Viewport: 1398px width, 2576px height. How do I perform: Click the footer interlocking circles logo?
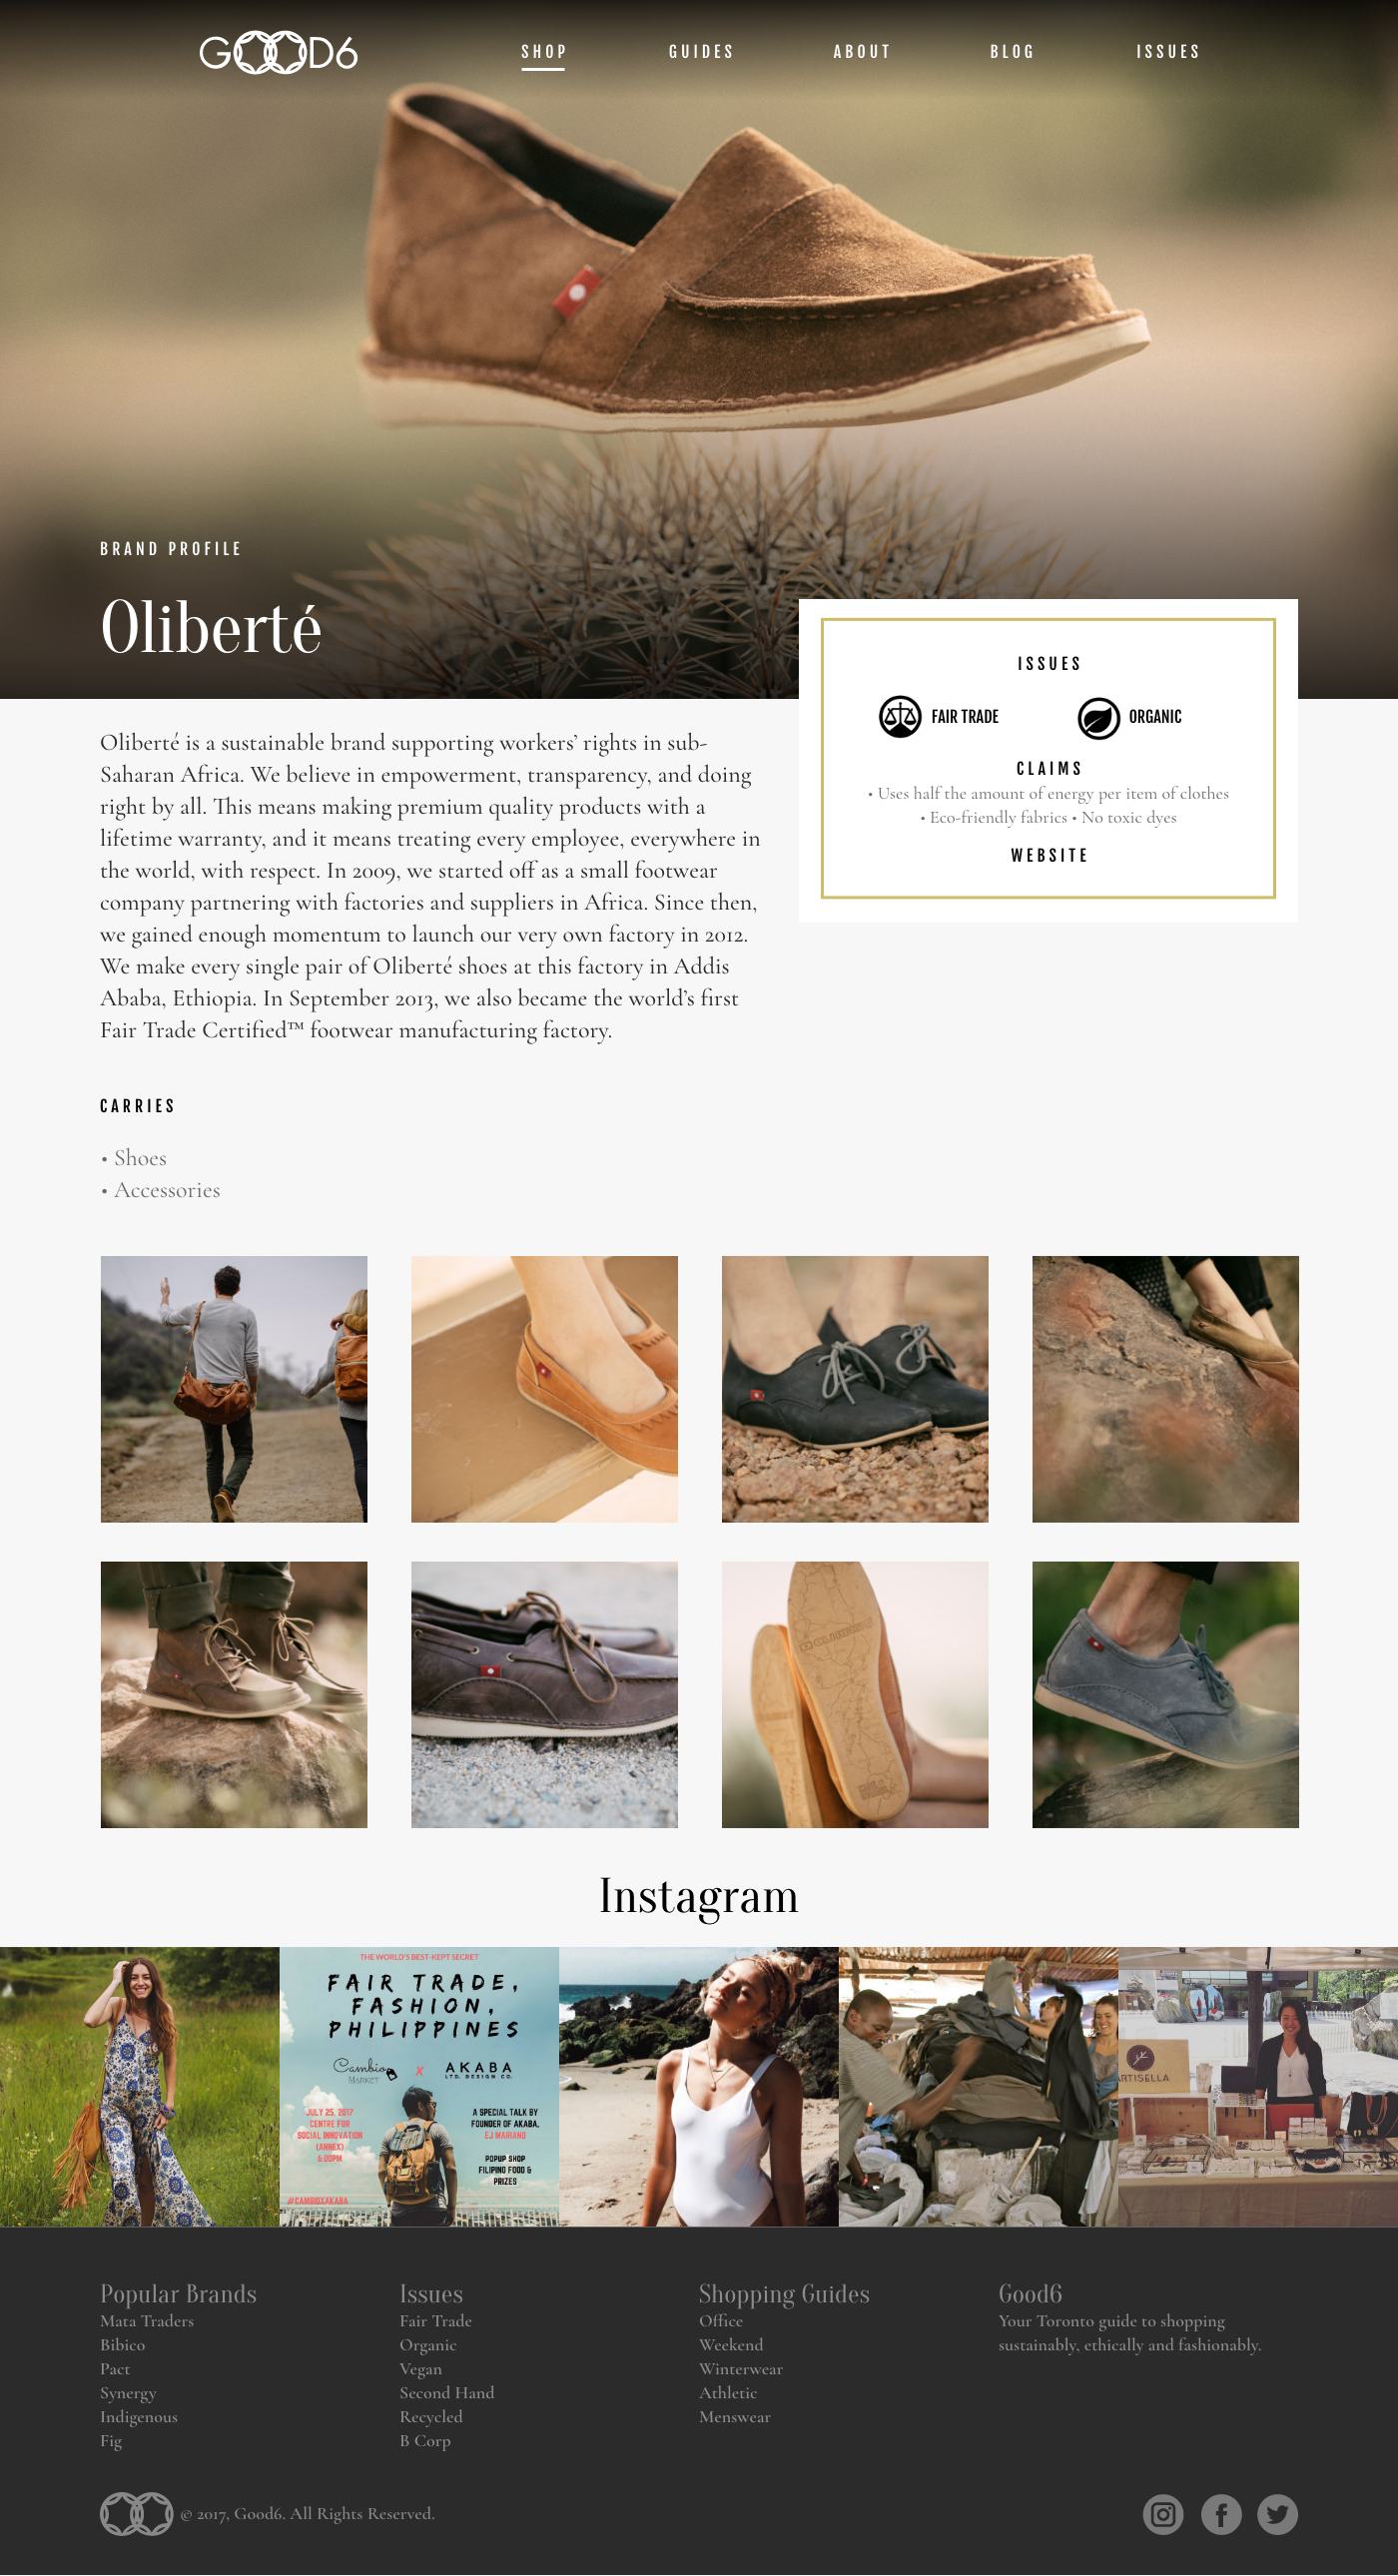(137, 2514)
